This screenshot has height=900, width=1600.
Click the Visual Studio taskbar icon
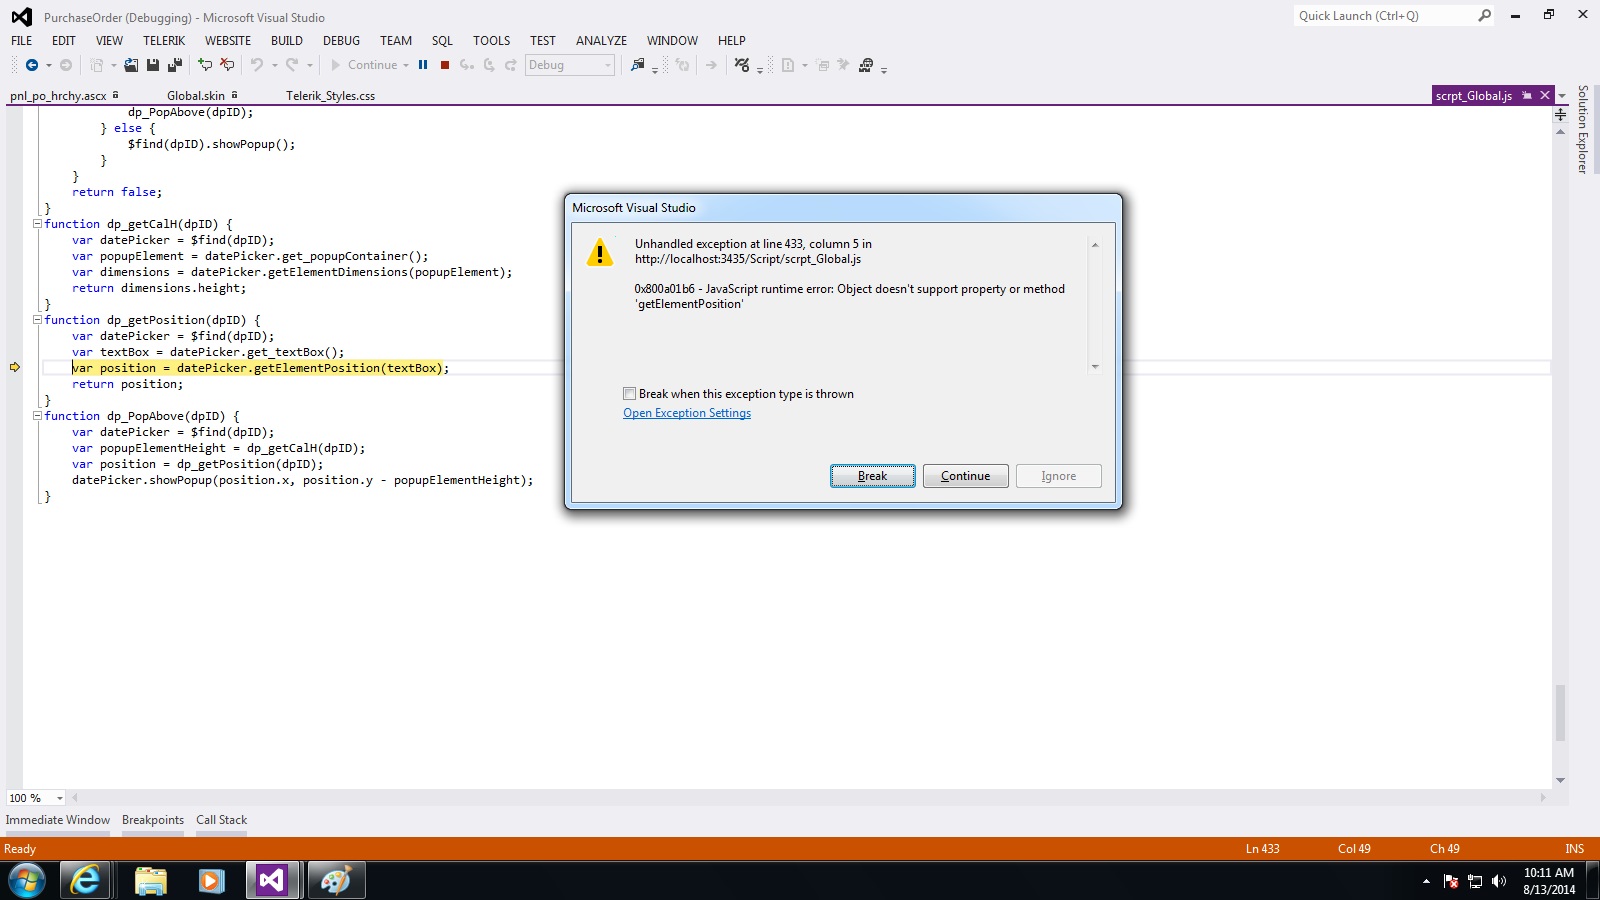(272, 880)
